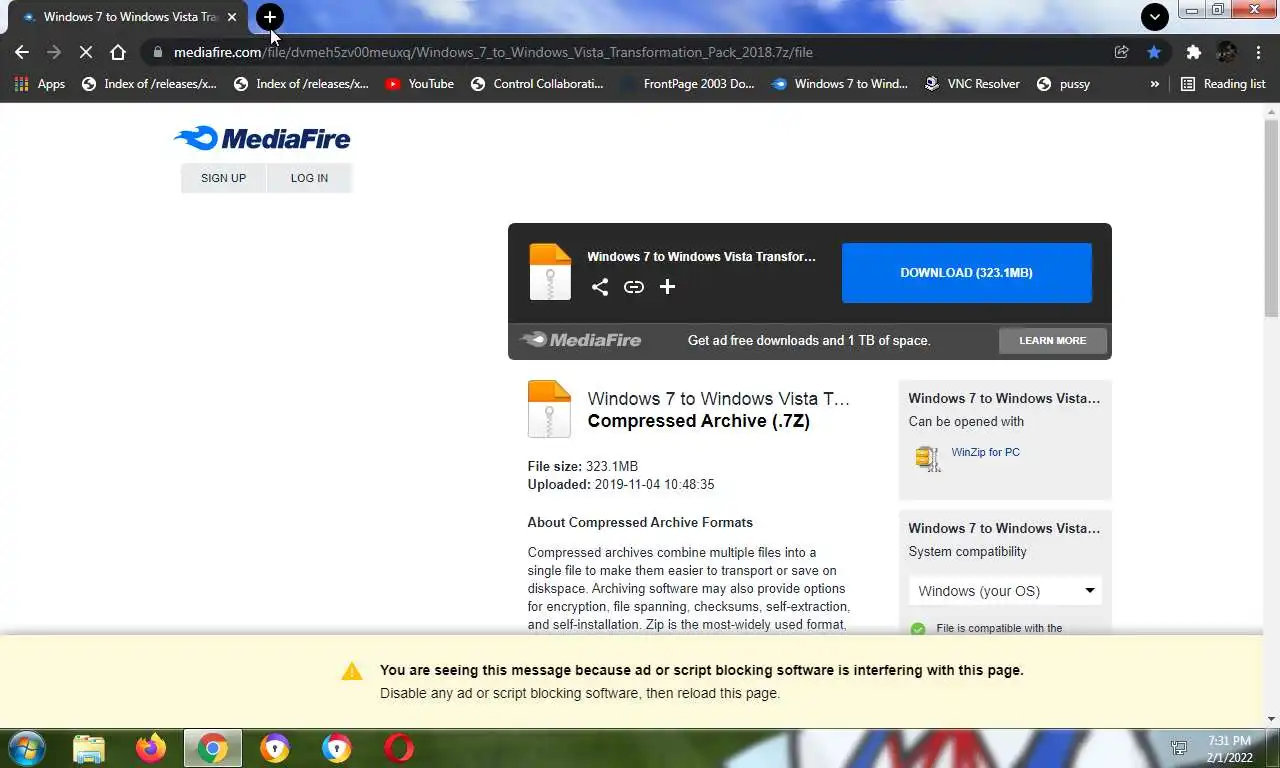Toggle the bookmark star for this page
Image resolution: width=1280 pixels, height=768 pixels.
pos(1154,52)
